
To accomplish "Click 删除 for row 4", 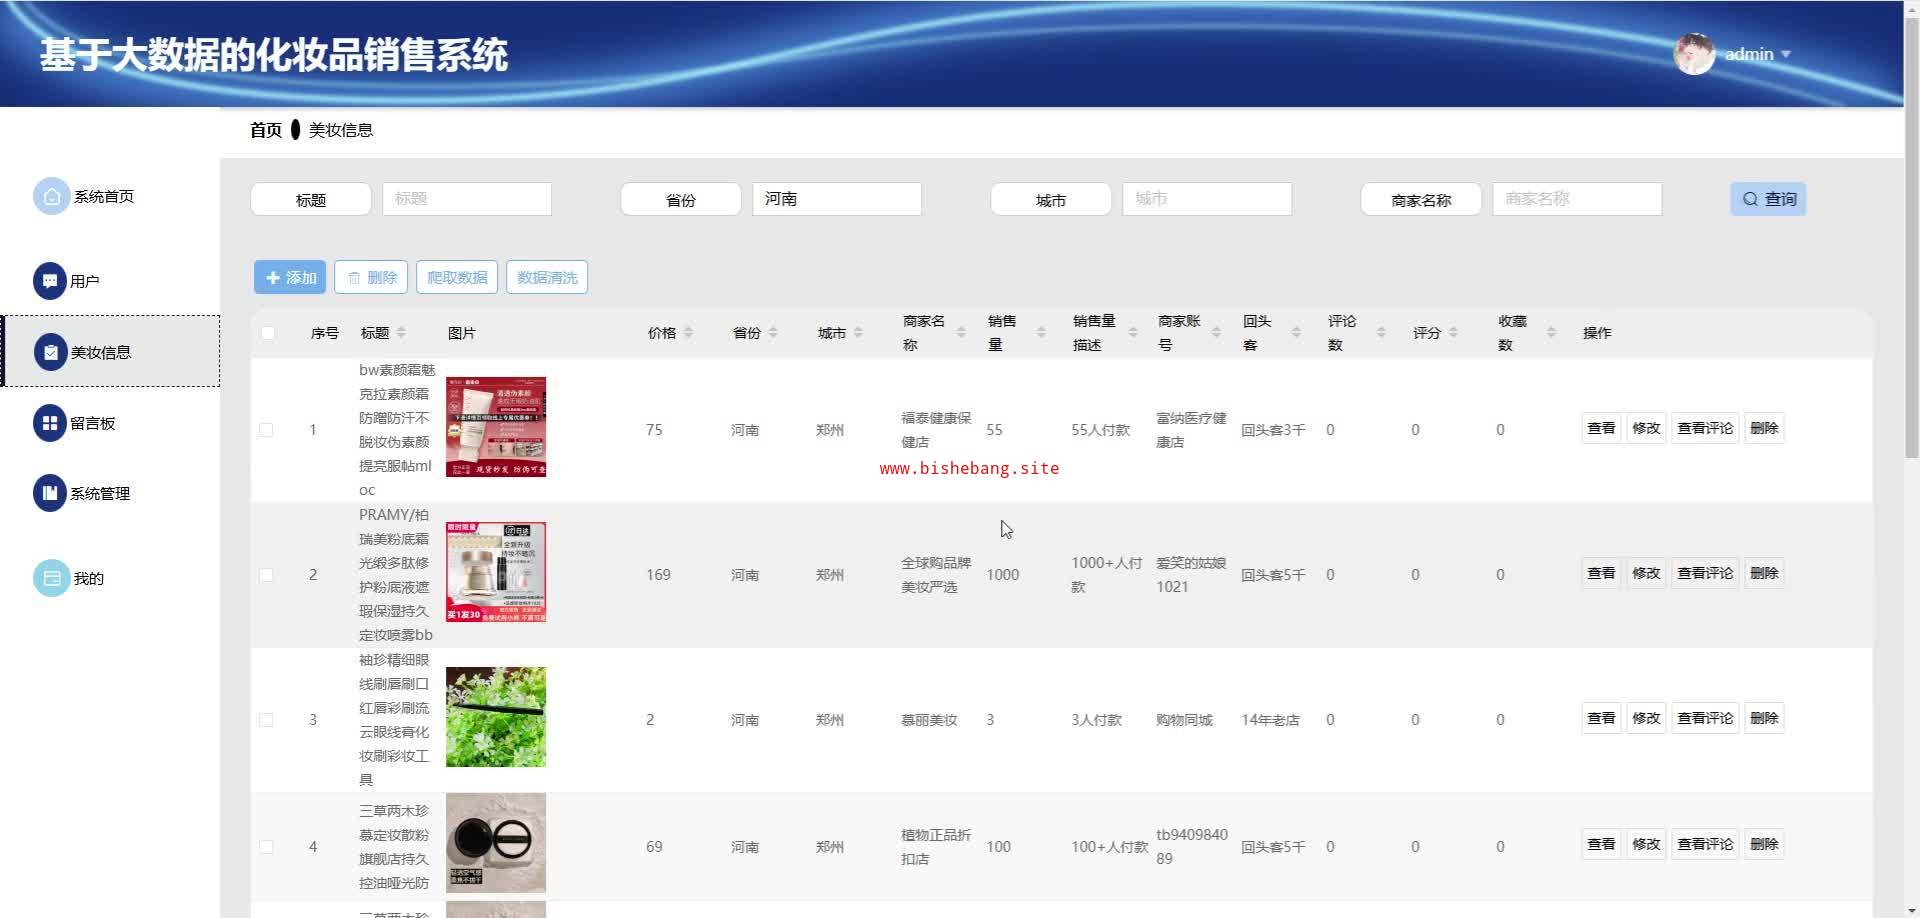I will click(x=1764, y=844).
